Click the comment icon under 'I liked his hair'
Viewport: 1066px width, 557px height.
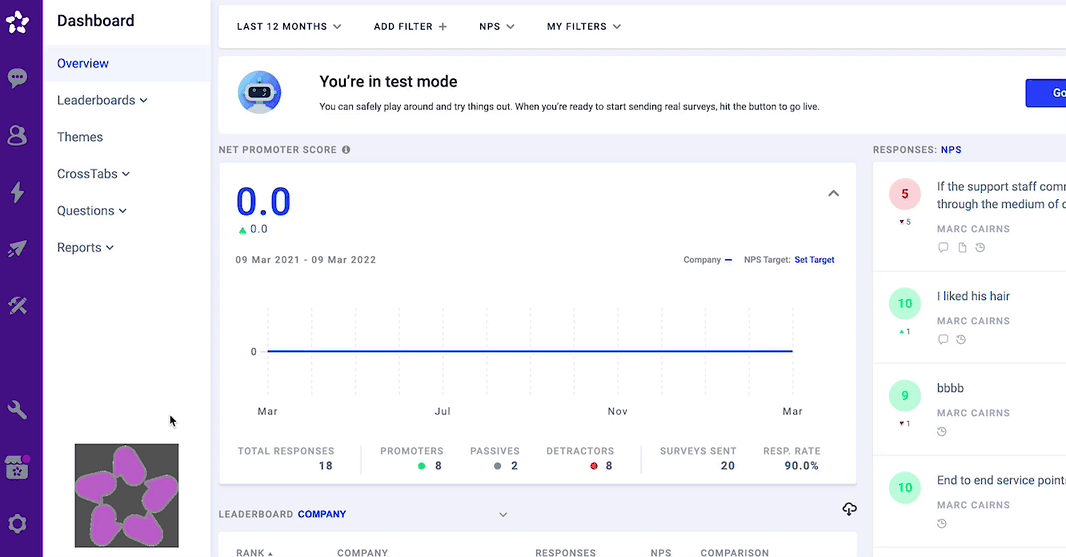pos(943,340)
